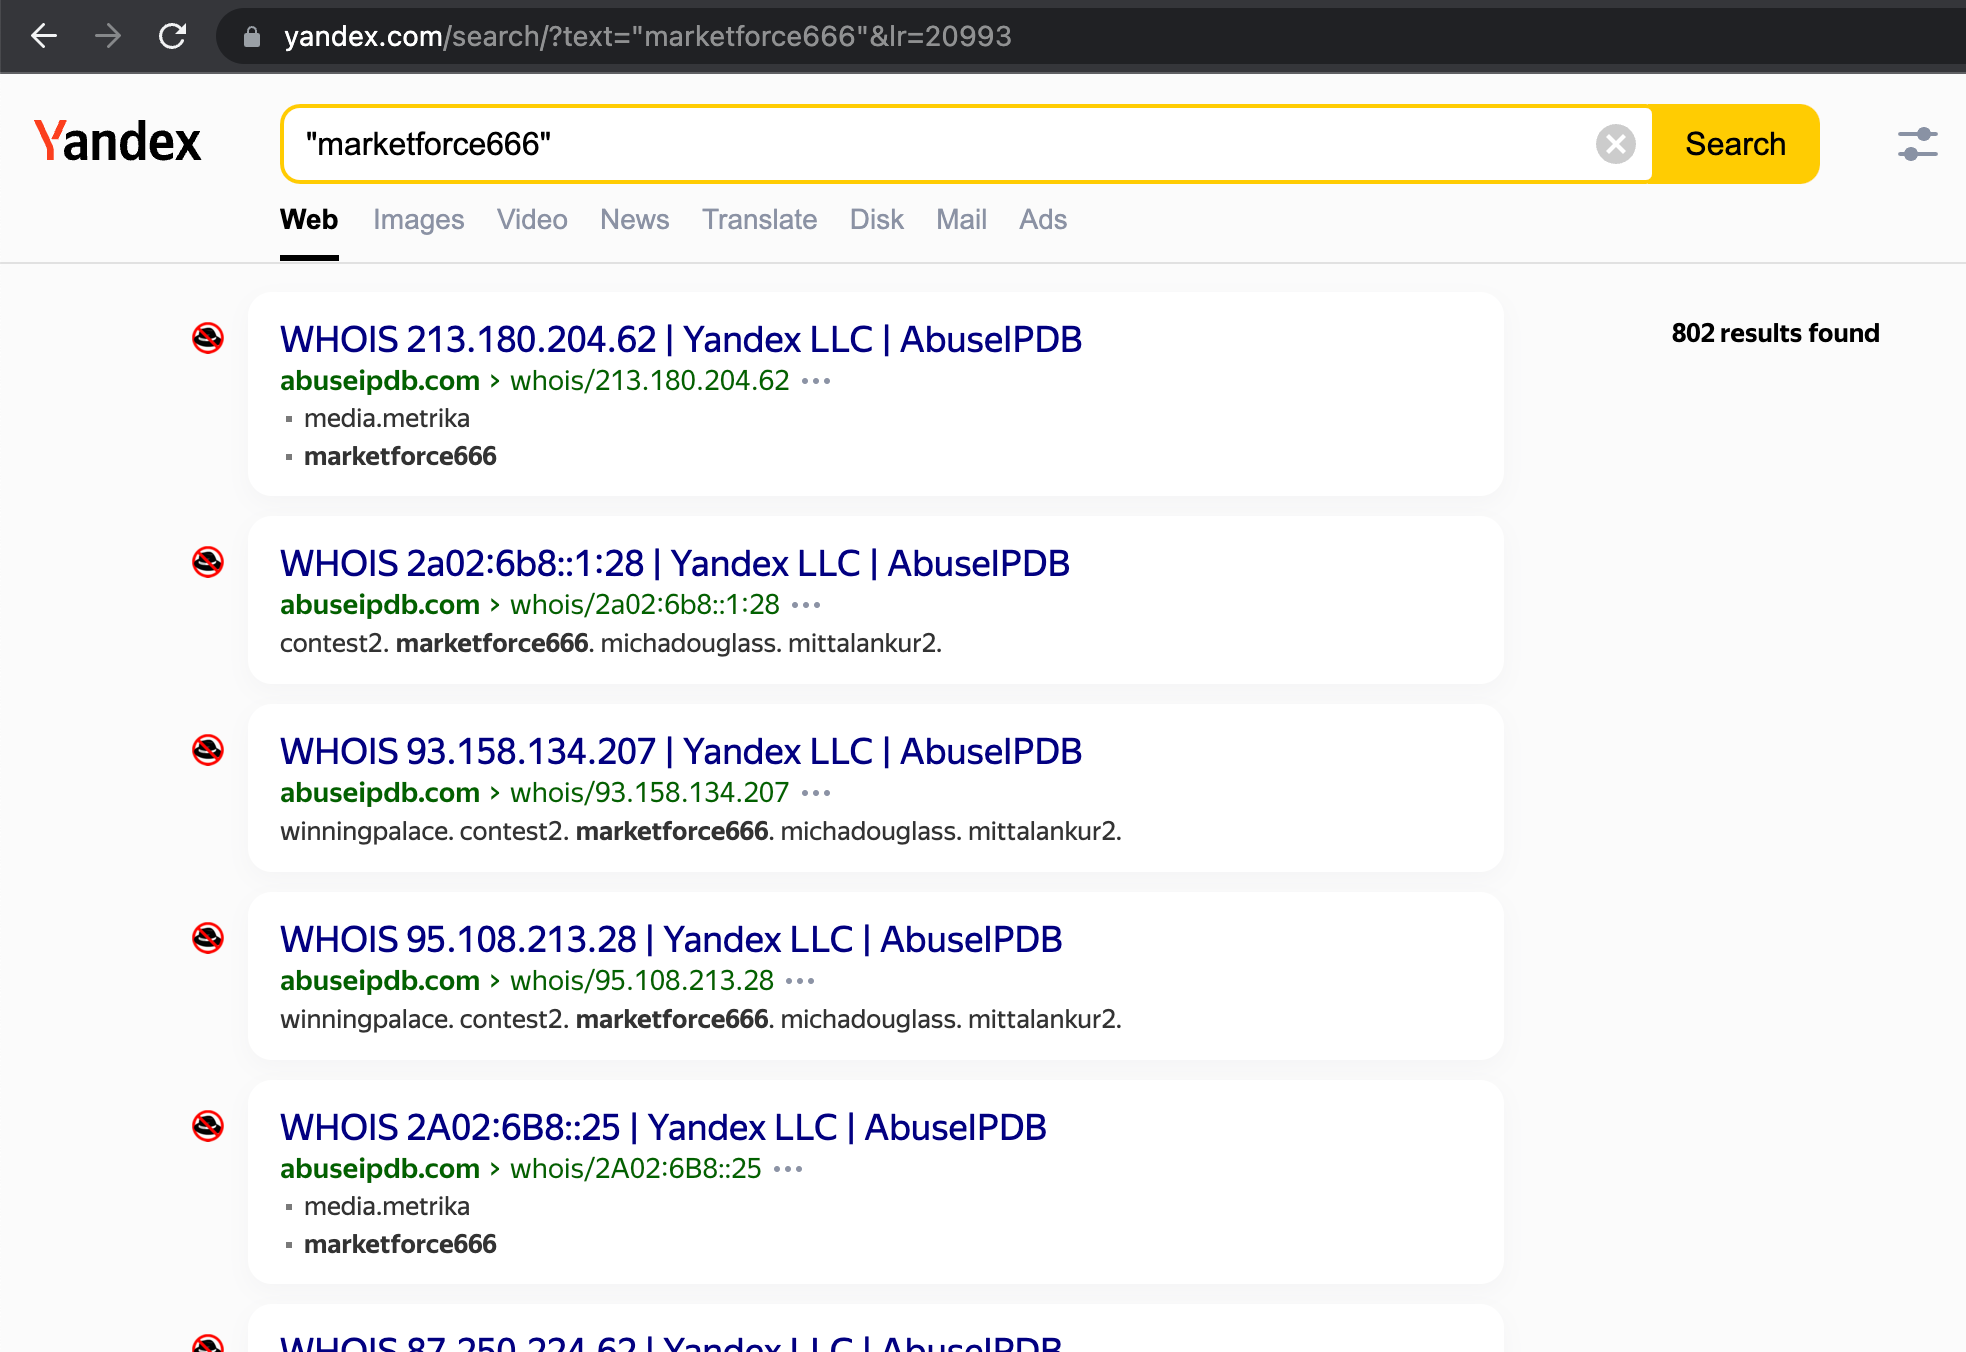Open more options for whois/2A02:6B8::25 result
The width and height of the screenshot is (1966, 1352).
point(788,1169)
